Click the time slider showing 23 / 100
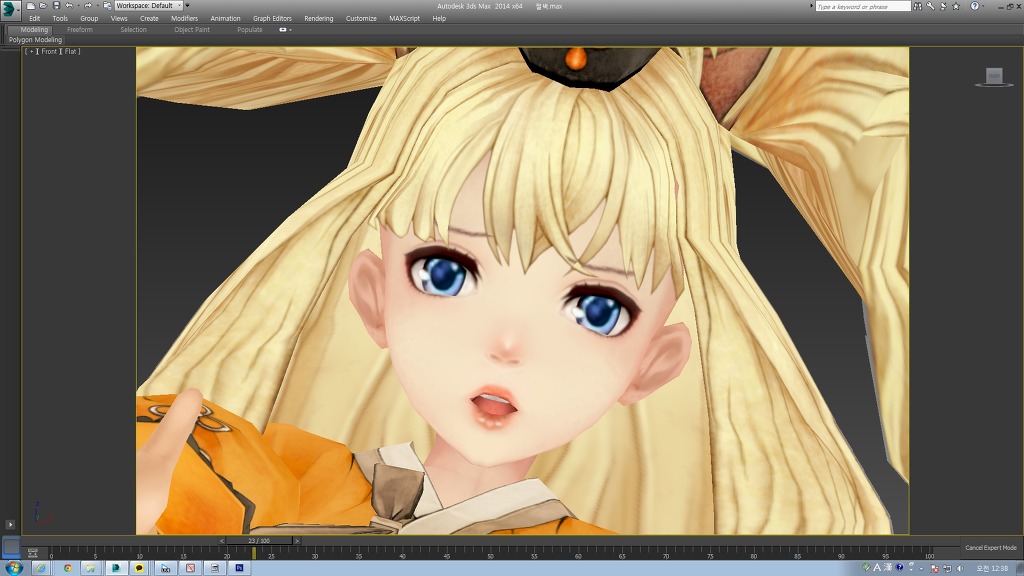The width and height of the screenshot is (1024, 576). (259, 541)
